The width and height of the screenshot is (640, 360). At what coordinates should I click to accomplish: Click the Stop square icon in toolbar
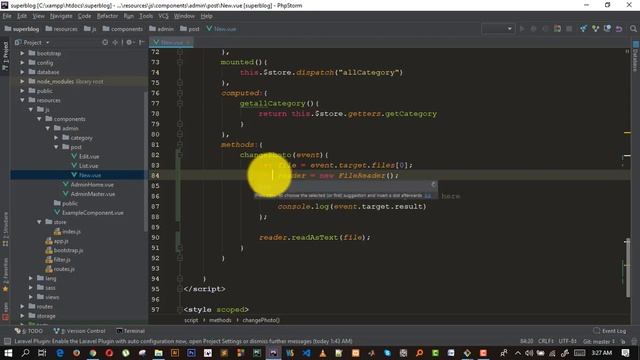pyautogui.click(x=569, y=29)
